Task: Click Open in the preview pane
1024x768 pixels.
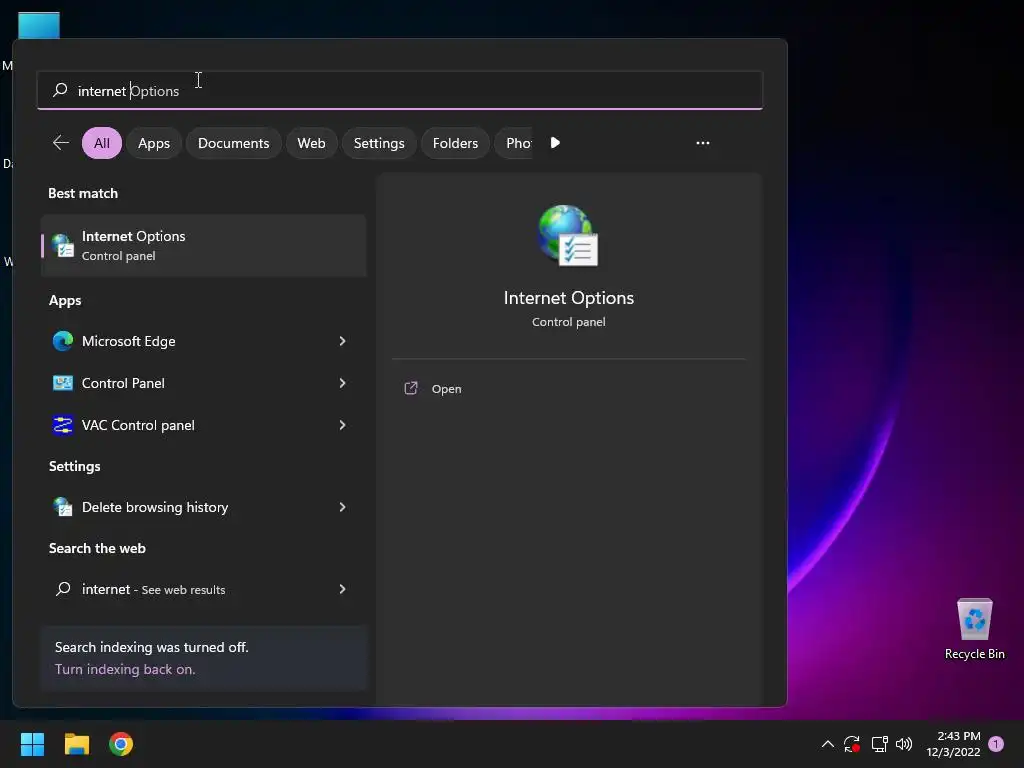Action: [x=446, y=389]
